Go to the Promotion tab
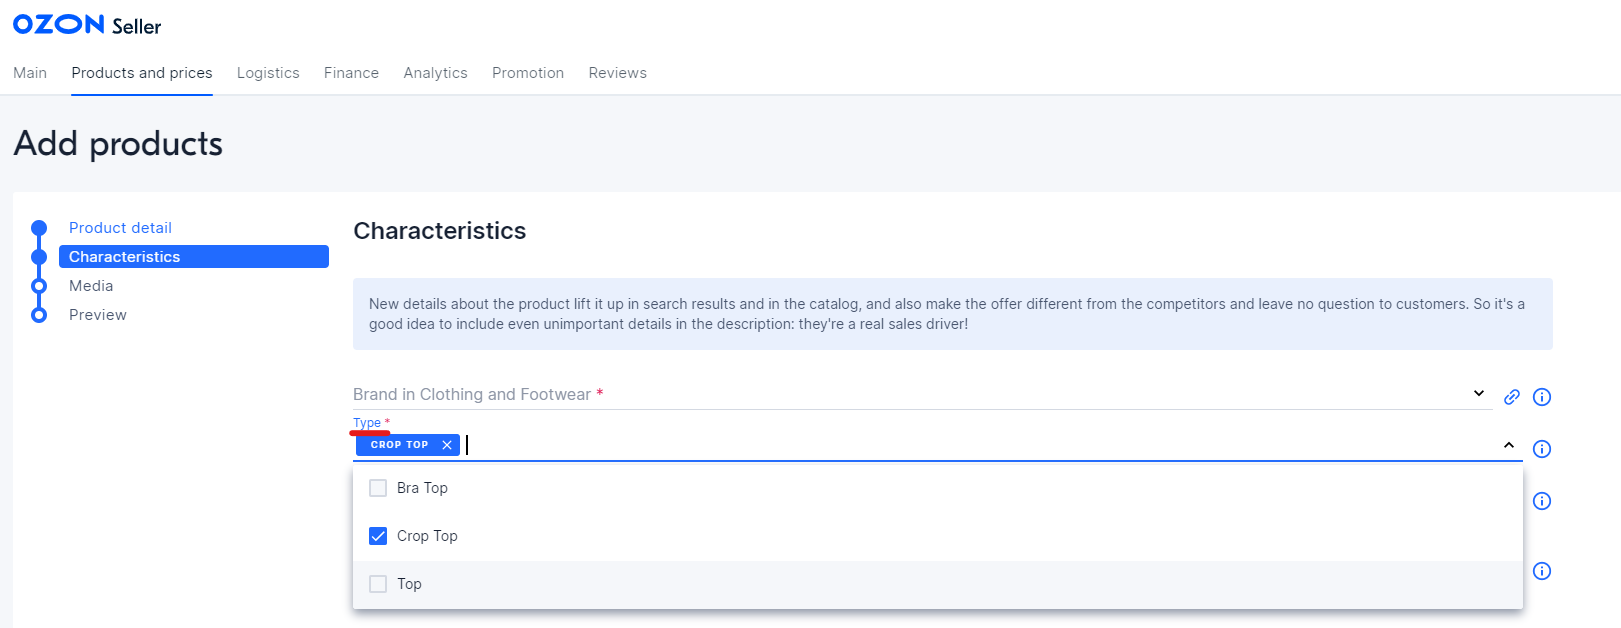 (528, 73)
